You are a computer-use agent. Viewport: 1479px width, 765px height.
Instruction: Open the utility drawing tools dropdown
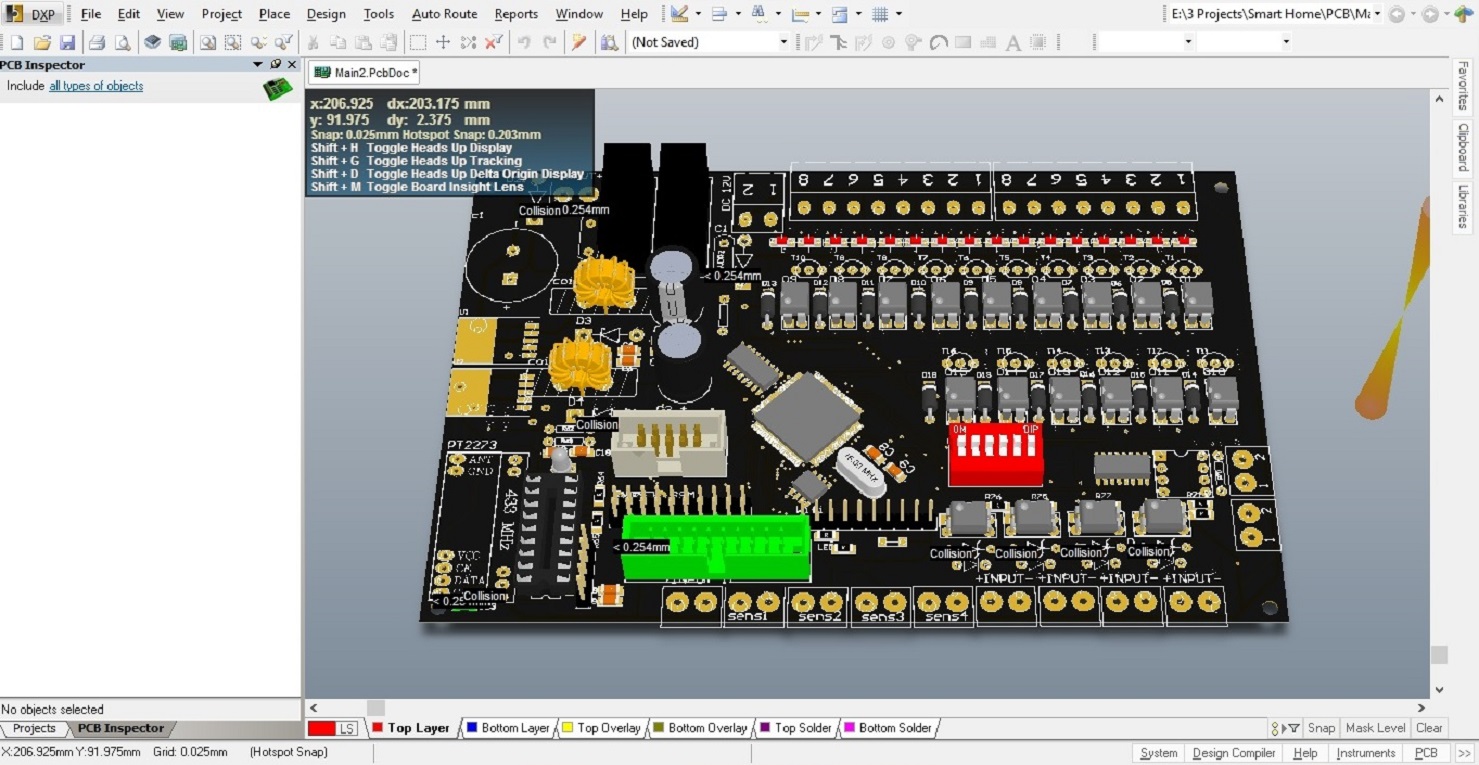[698, 14]
